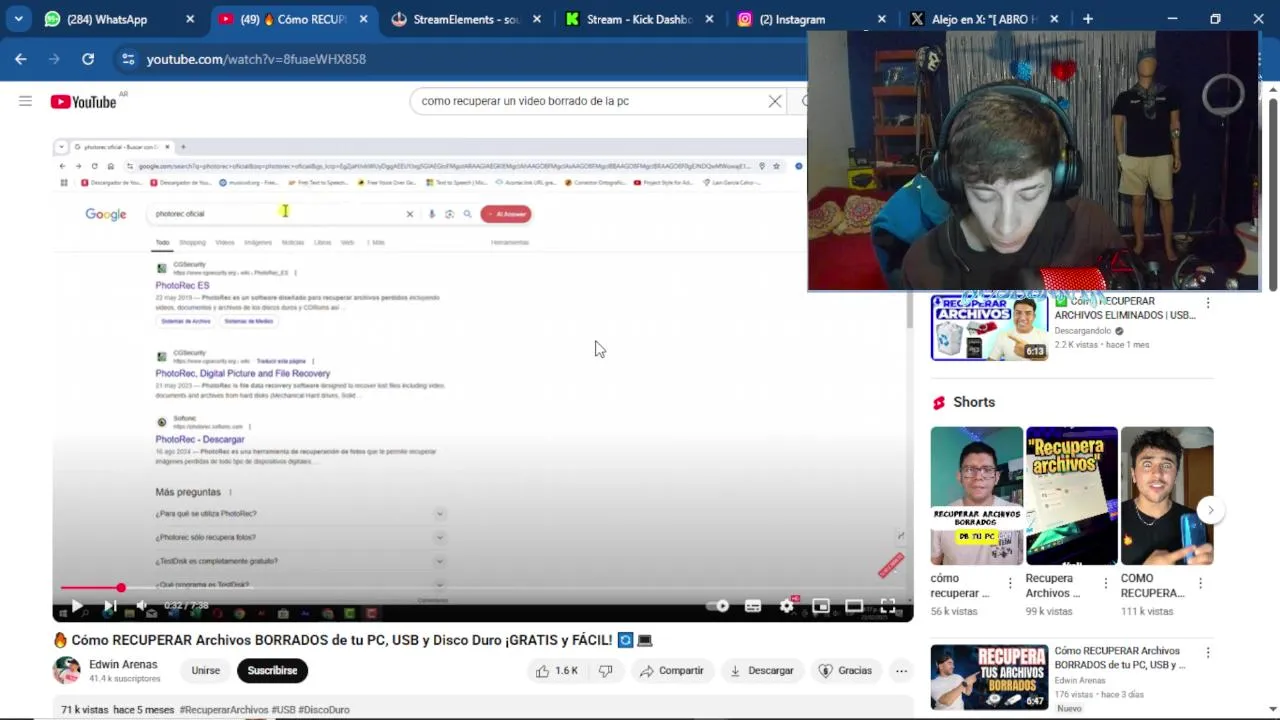Screen dimensions: 1280x720
Task: Open site information icon in address bar
Action: pos(127,59)
